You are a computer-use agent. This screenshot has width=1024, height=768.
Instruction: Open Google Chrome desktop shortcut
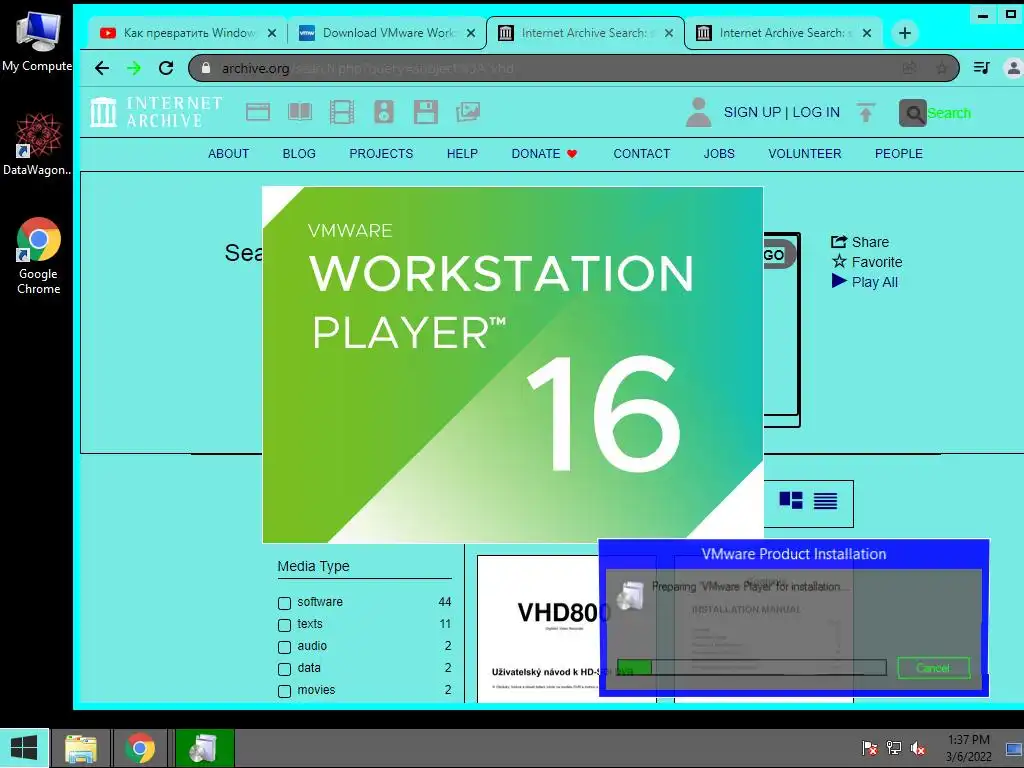tap(38, 256)
